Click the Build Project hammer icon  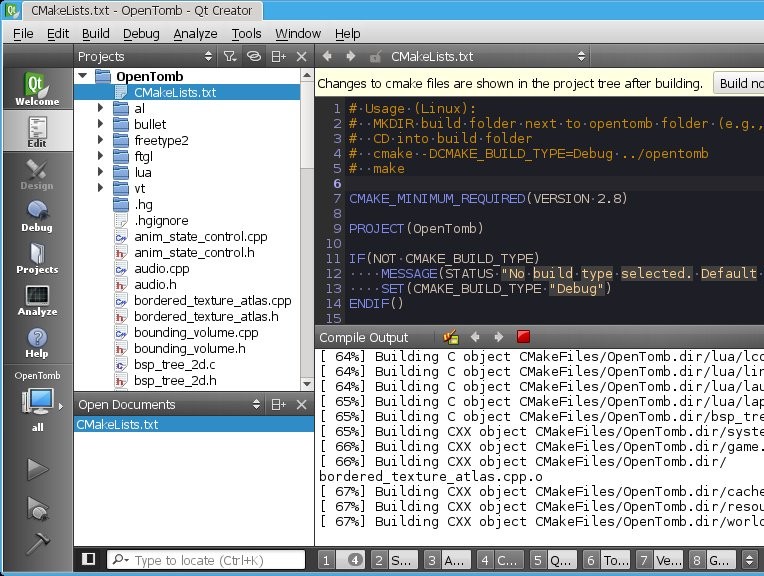[38, 543]
